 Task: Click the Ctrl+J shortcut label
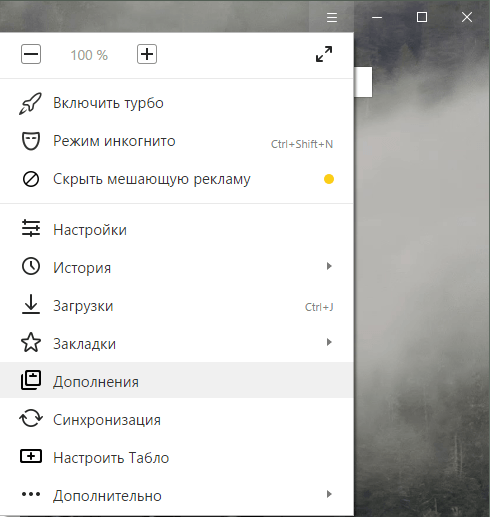click(319, 307)
